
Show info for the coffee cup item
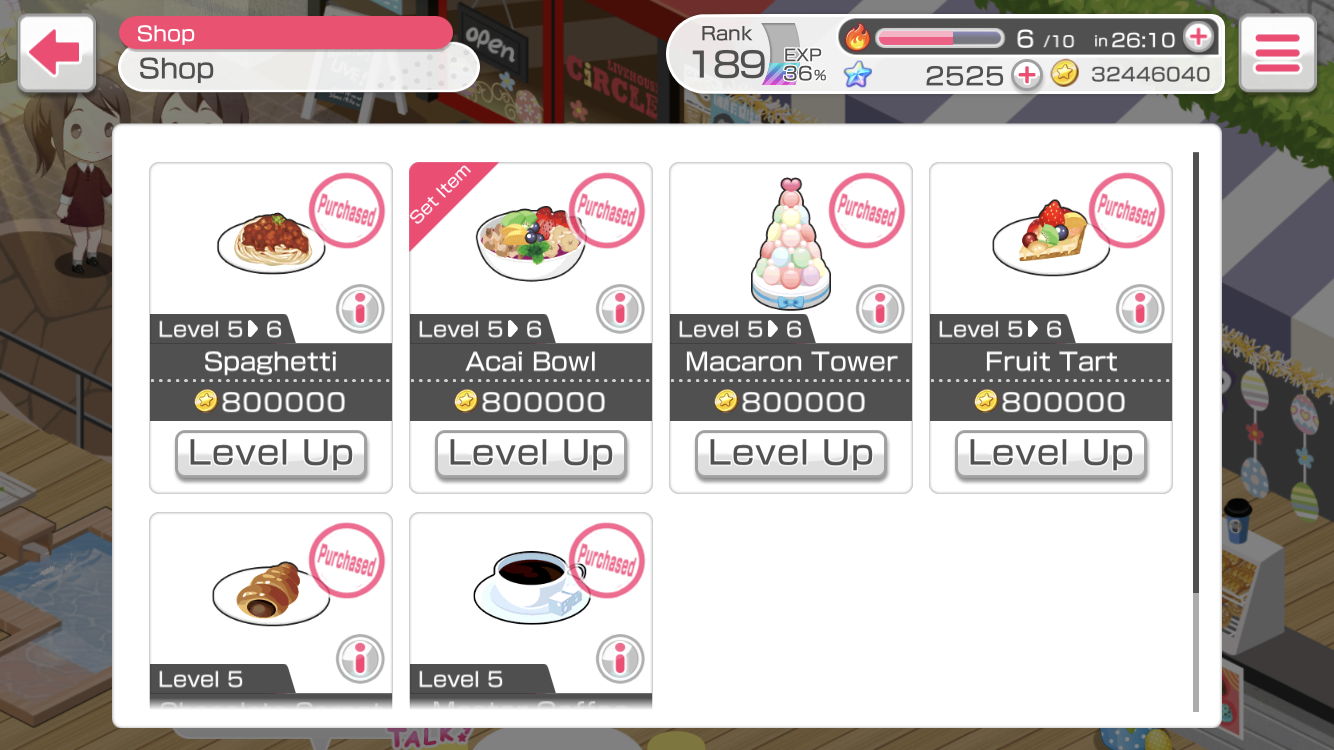[x=621, y=659]
